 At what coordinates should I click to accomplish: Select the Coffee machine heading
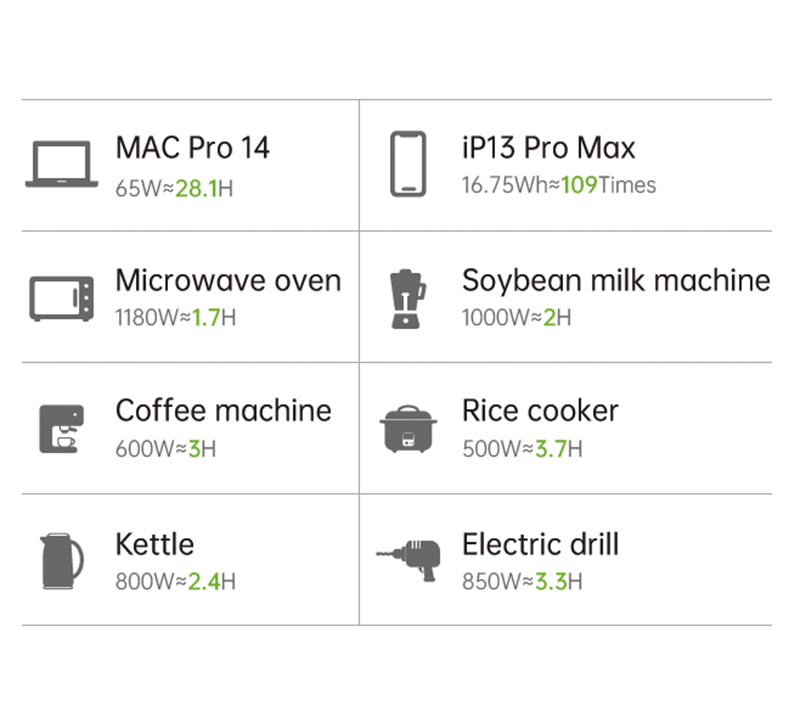pos(223,410)
